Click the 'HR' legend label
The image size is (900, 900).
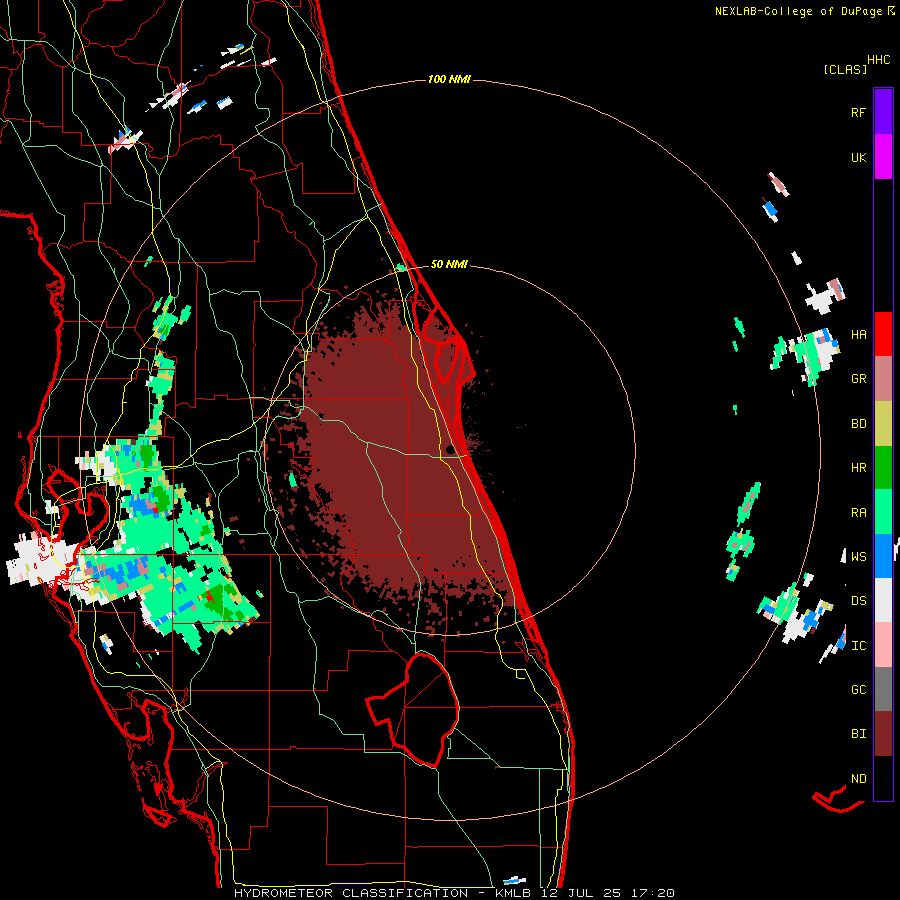pos(858,468)
